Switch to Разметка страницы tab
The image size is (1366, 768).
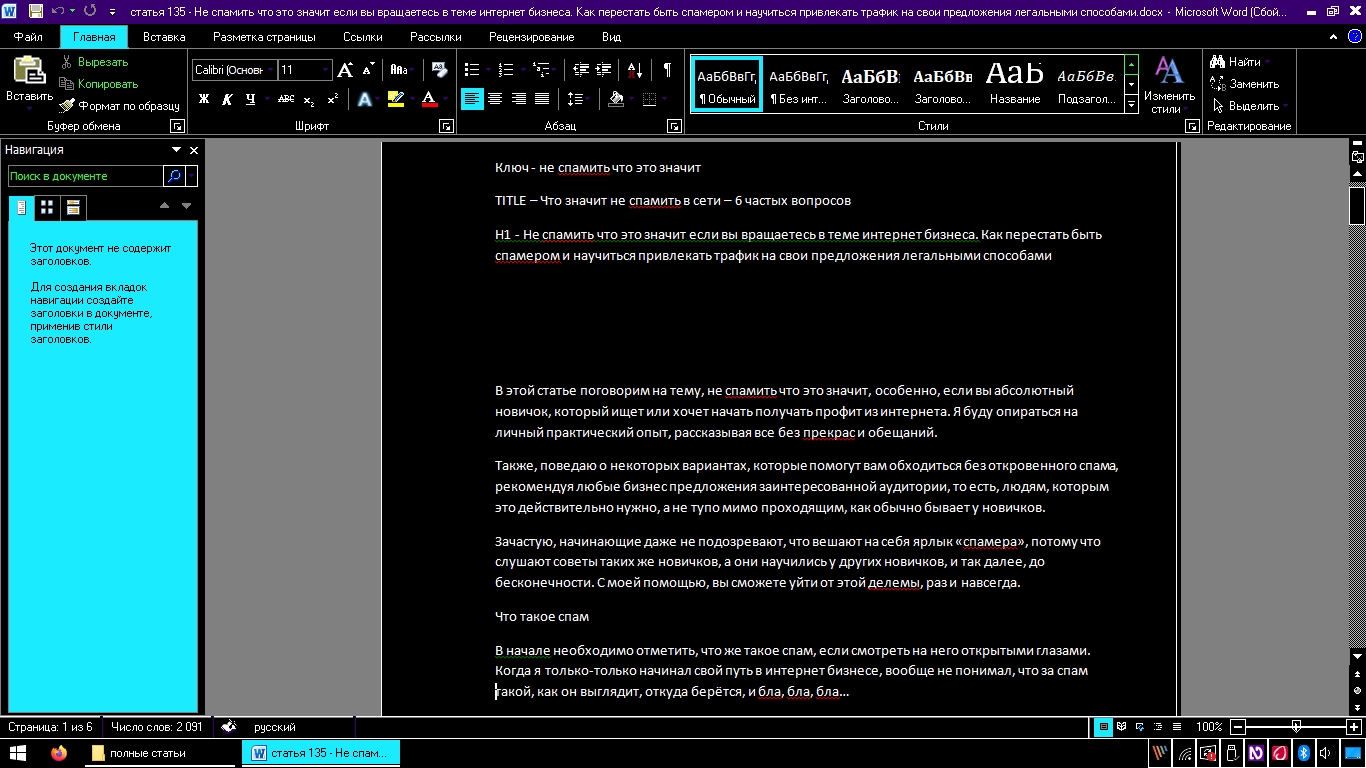click(x=264, y=37)
